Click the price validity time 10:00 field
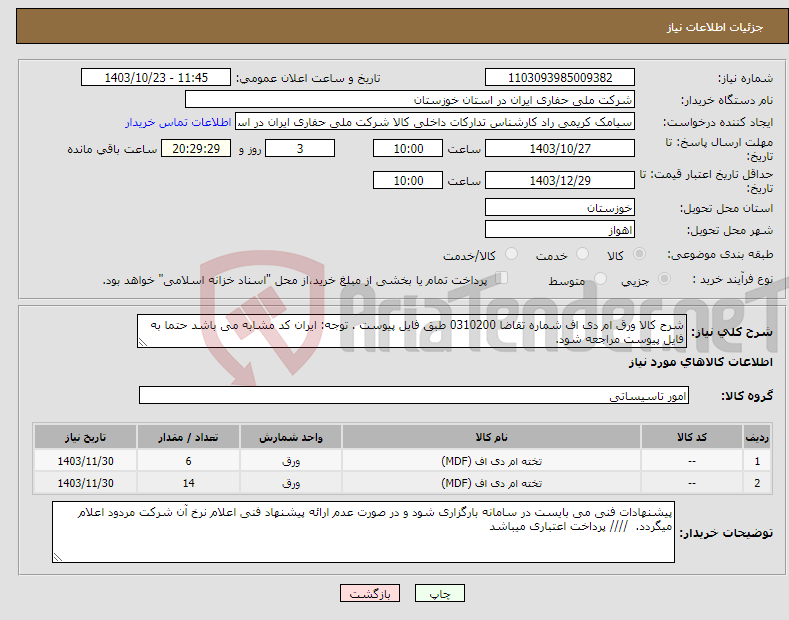 tap(408, 180)
